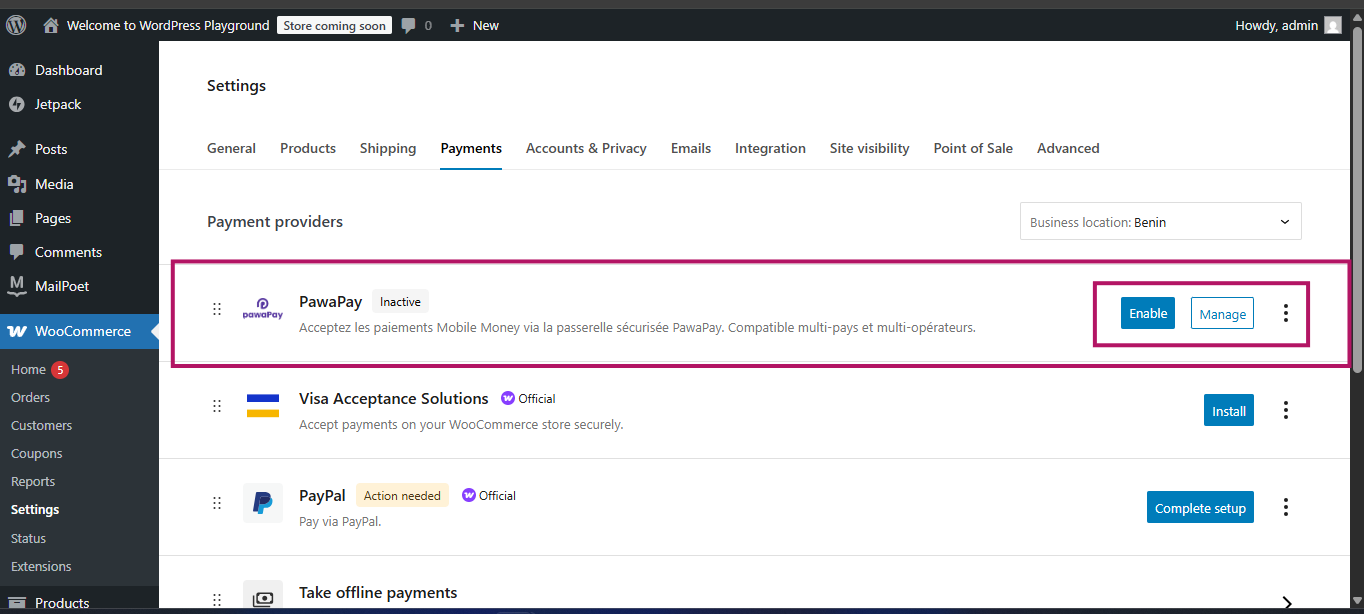Viewport: 1364px width, 614px height.
Task: Open the Integration tab
Action: click(x=770, y=148)
